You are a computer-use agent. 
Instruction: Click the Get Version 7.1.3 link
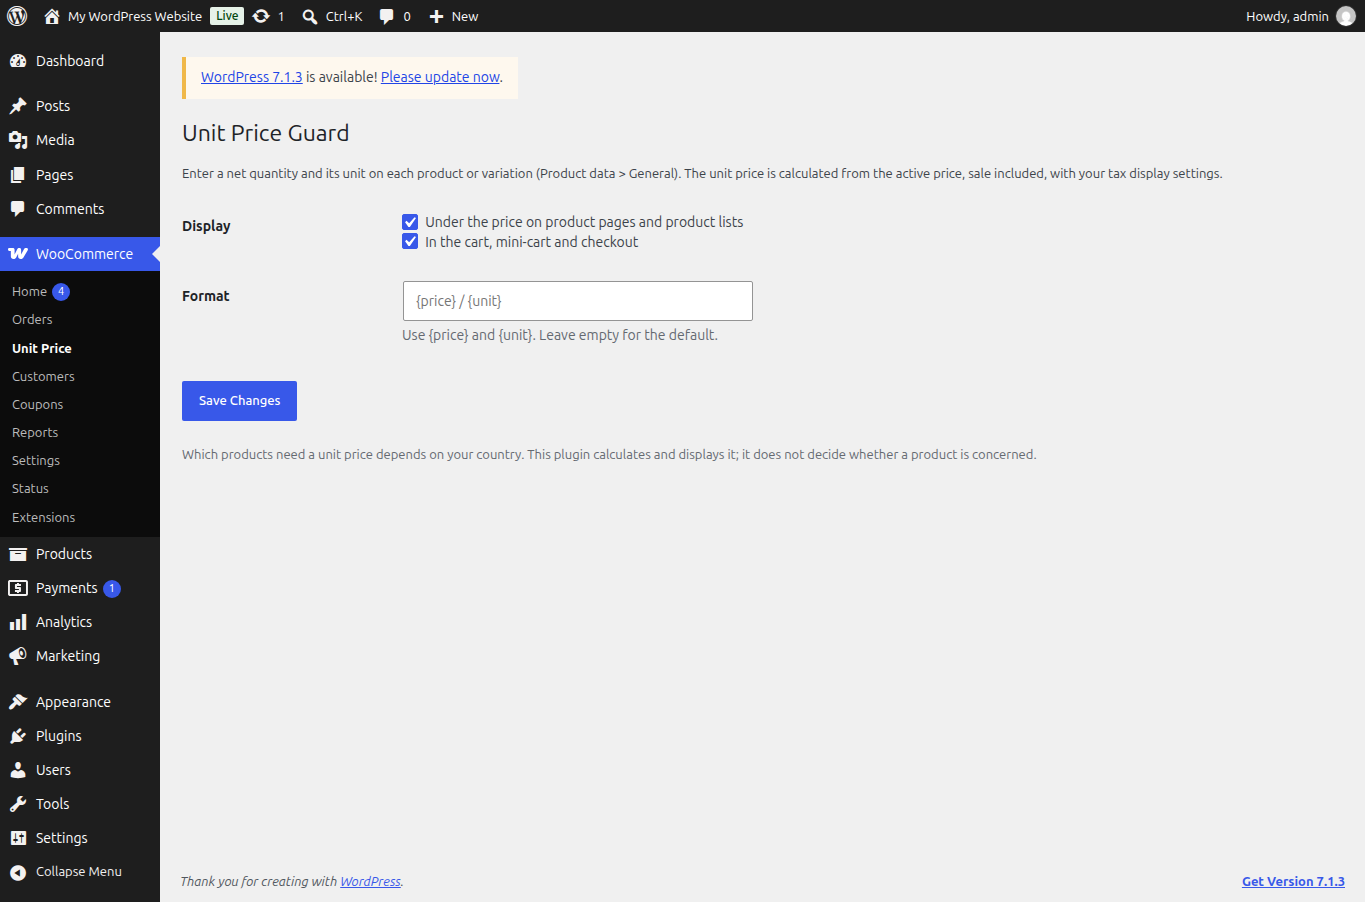[1293, 882]
